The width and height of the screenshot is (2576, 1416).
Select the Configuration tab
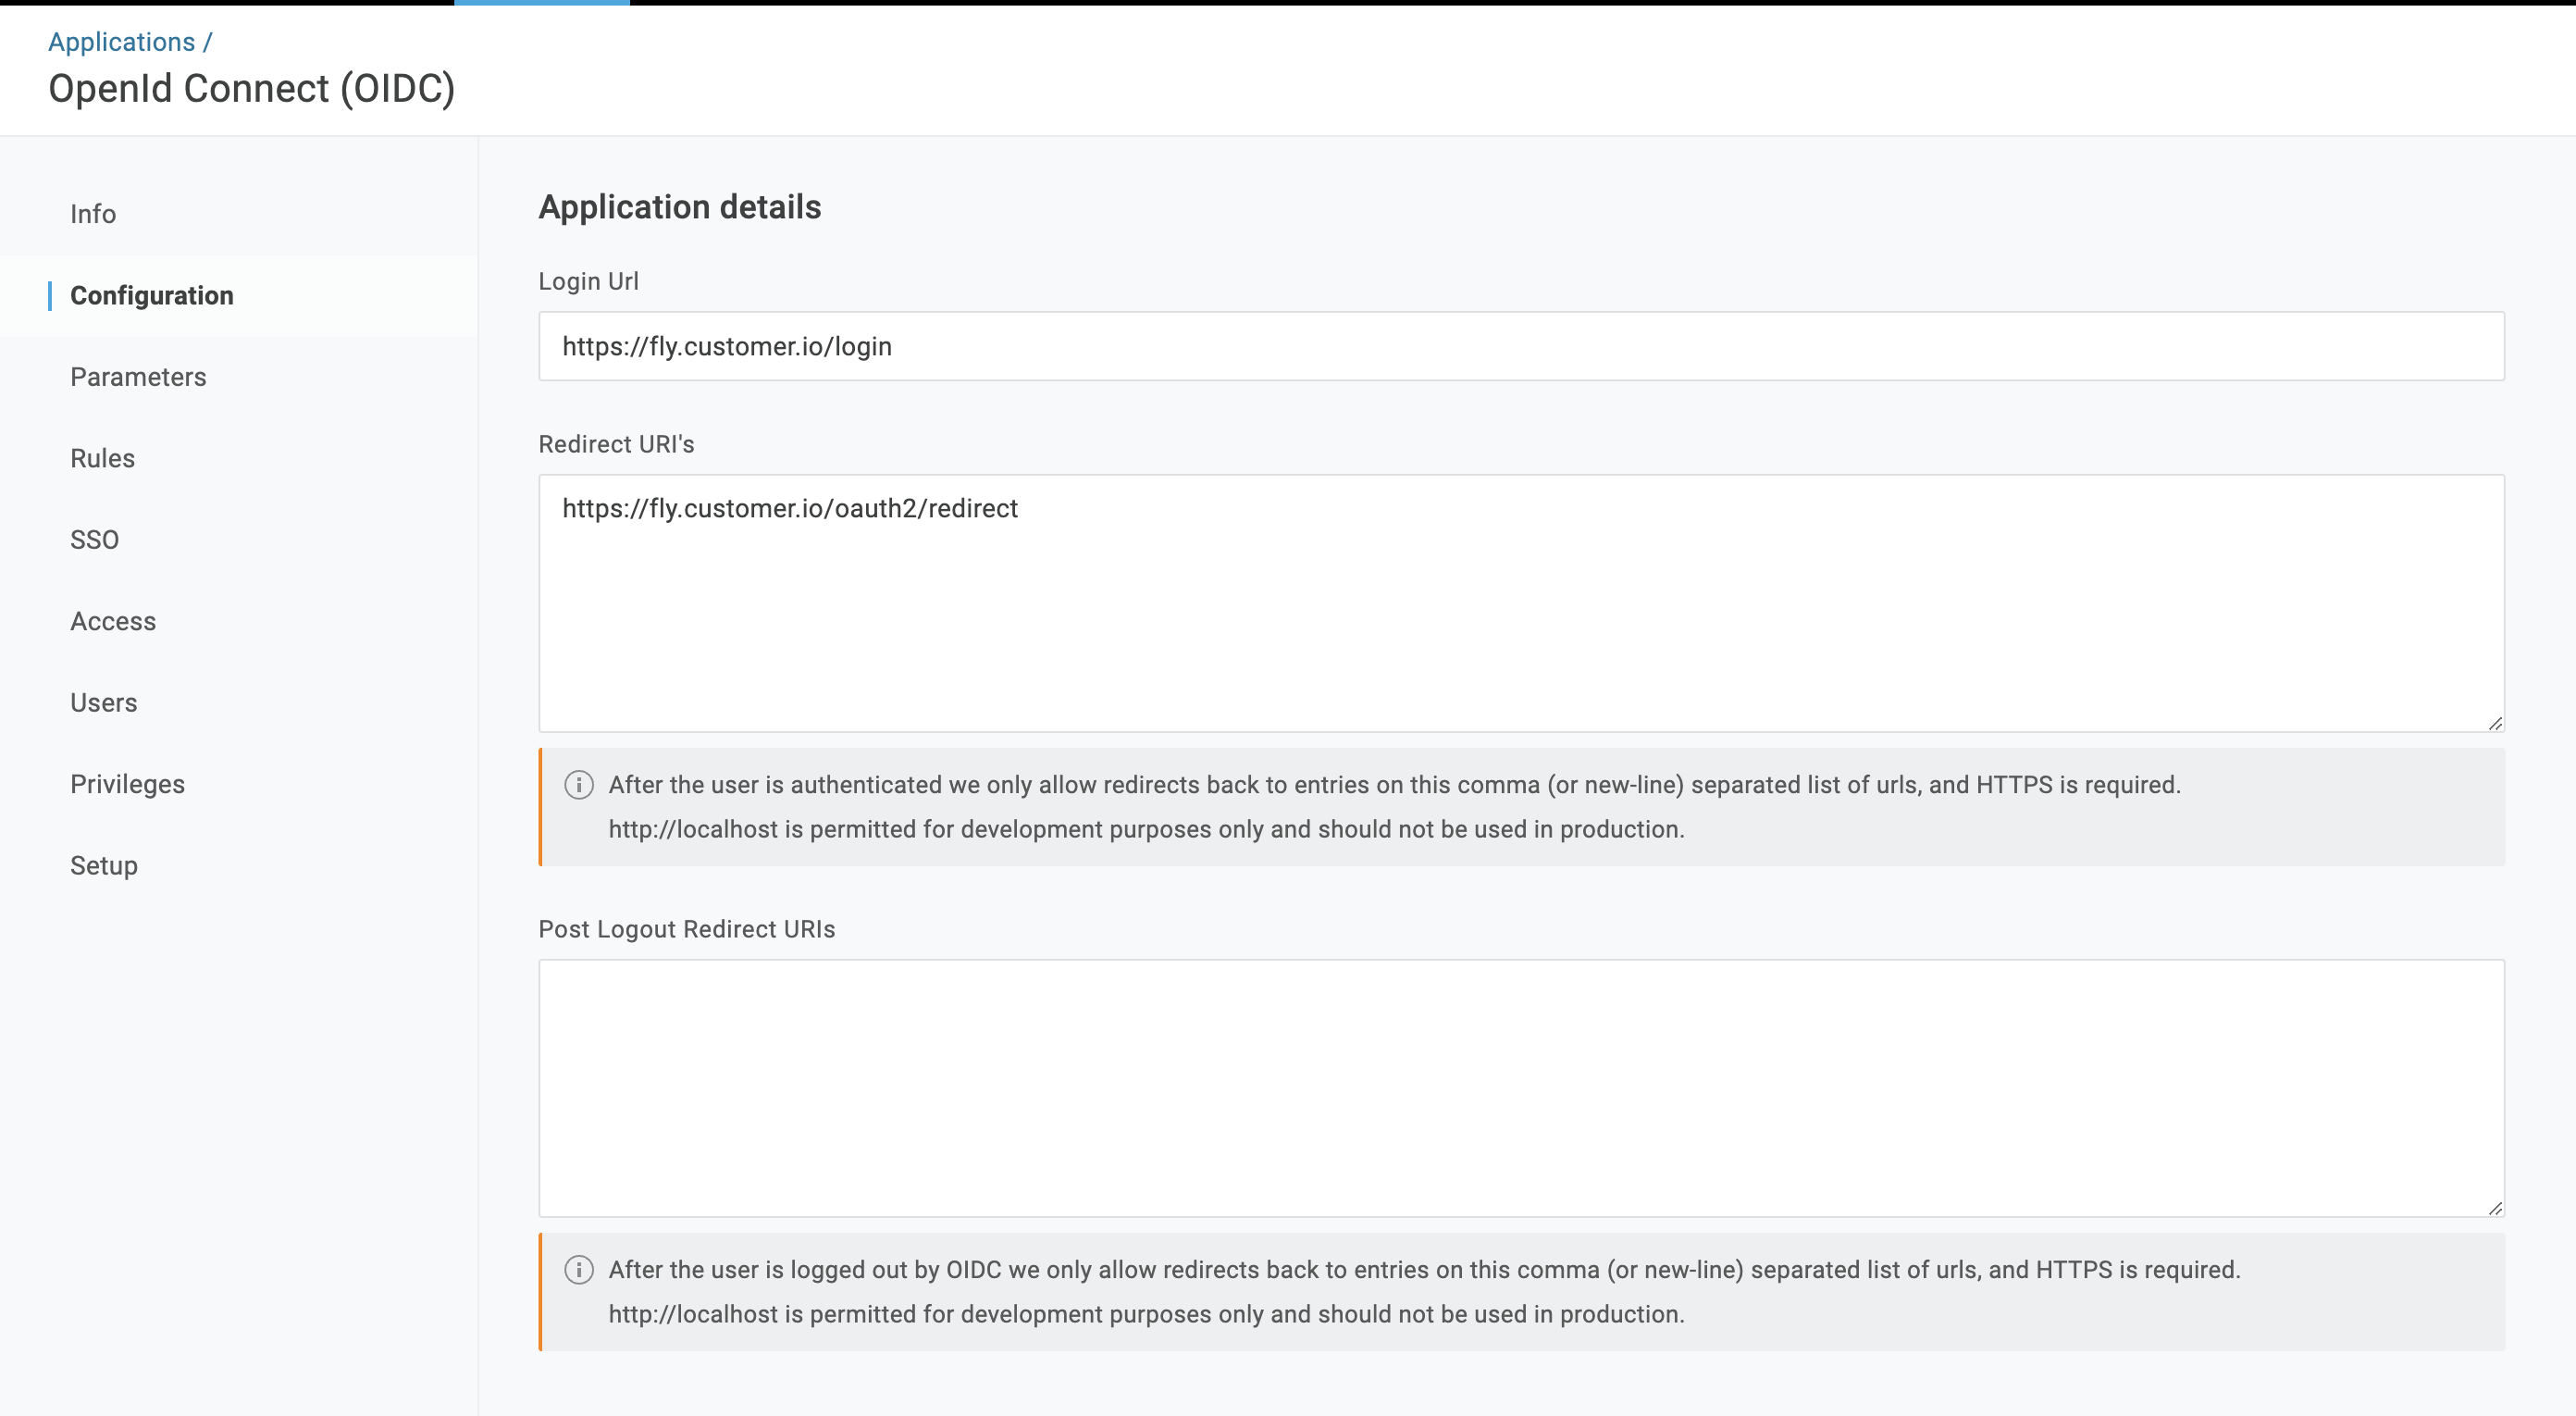tap(152, 294)
